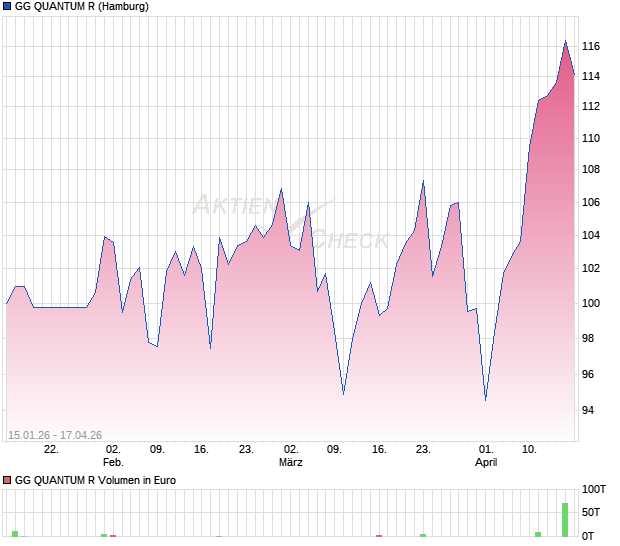Click the 102 price axis label
This screenshot has height=546, width=620.
(591, 268)
